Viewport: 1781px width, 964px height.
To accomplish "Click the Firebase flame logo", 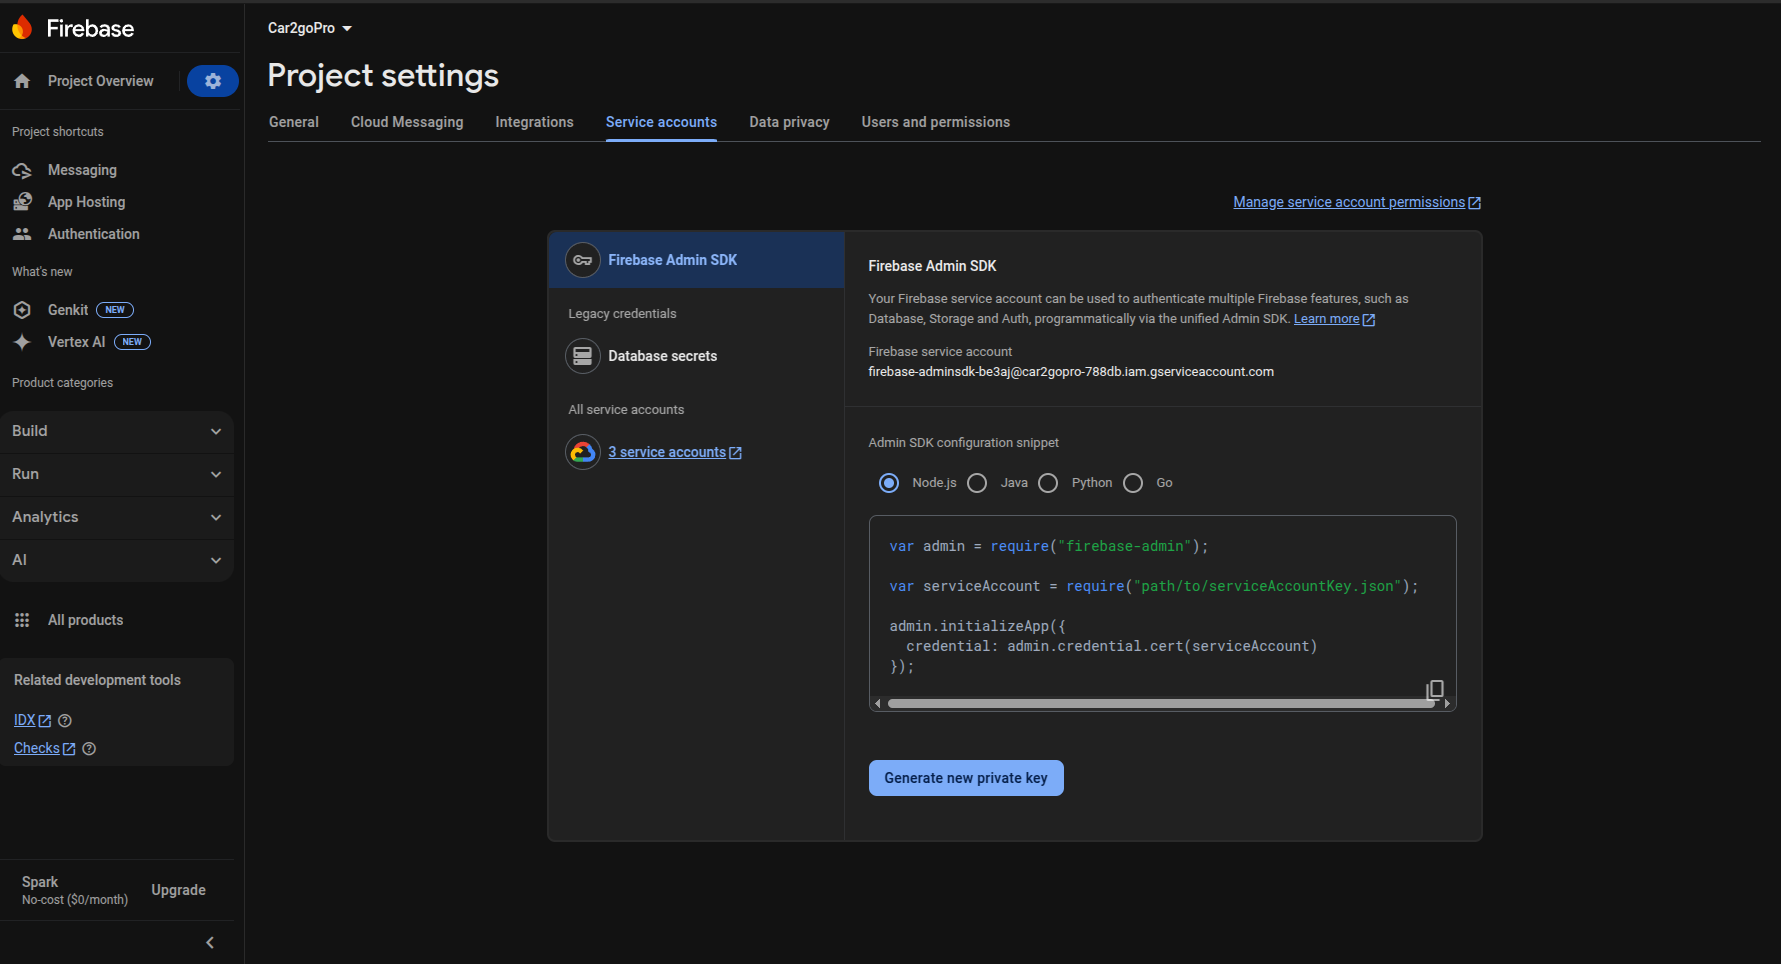I will (22, 28).
